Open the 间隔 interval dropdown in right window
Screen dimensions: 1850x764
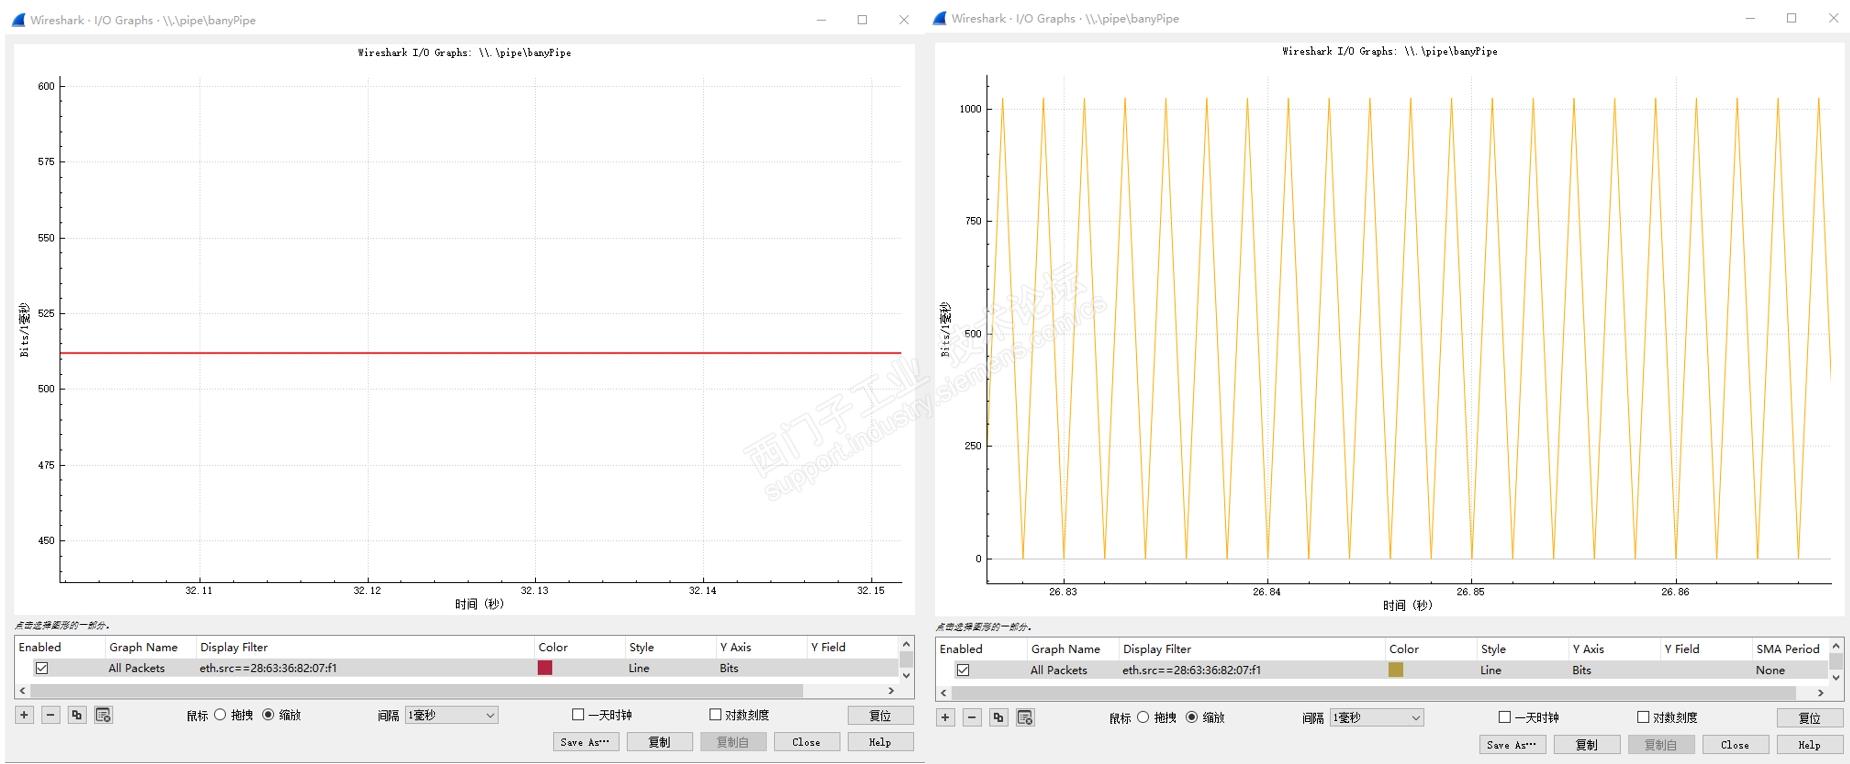point(1377,717)
